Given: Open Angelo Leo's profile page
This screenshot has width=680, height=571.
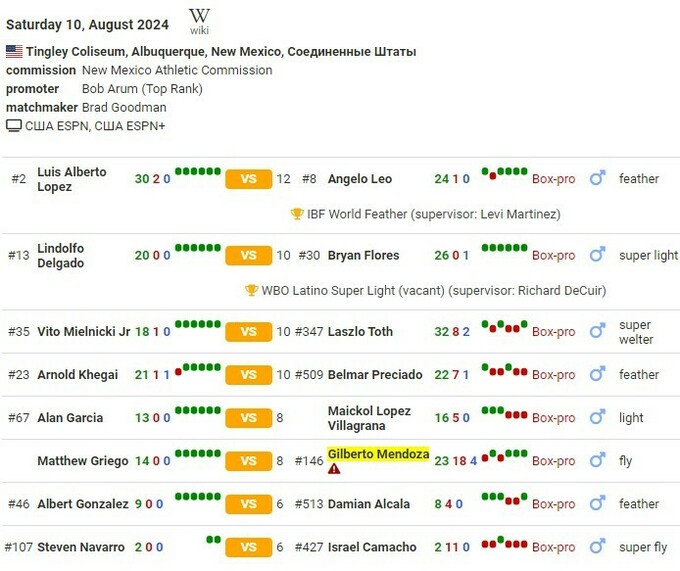Looking at the screenshot, I should pyautogui.click(x=360, y=179).
